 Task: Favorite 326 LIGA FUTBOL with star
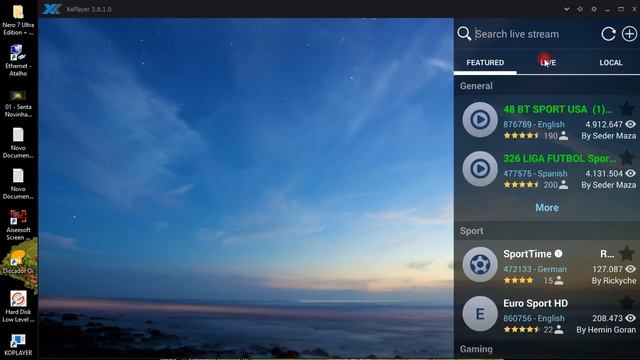[x=627, y=158]
